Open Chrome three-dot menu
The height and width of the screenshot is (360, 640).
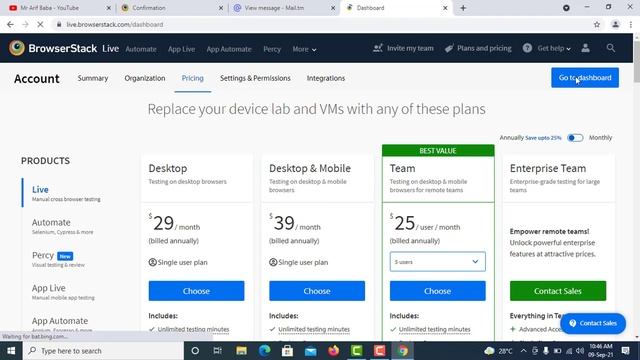631,24
